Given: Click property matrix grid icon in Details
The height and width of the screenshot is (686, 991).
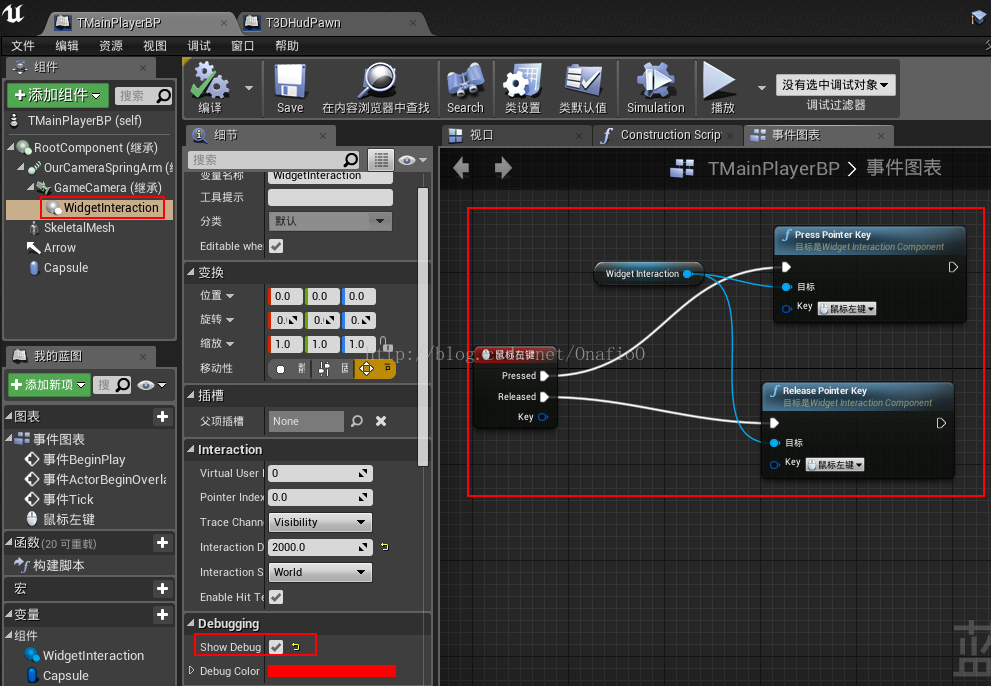Looking at the screenshot, I should coord(381,160).
